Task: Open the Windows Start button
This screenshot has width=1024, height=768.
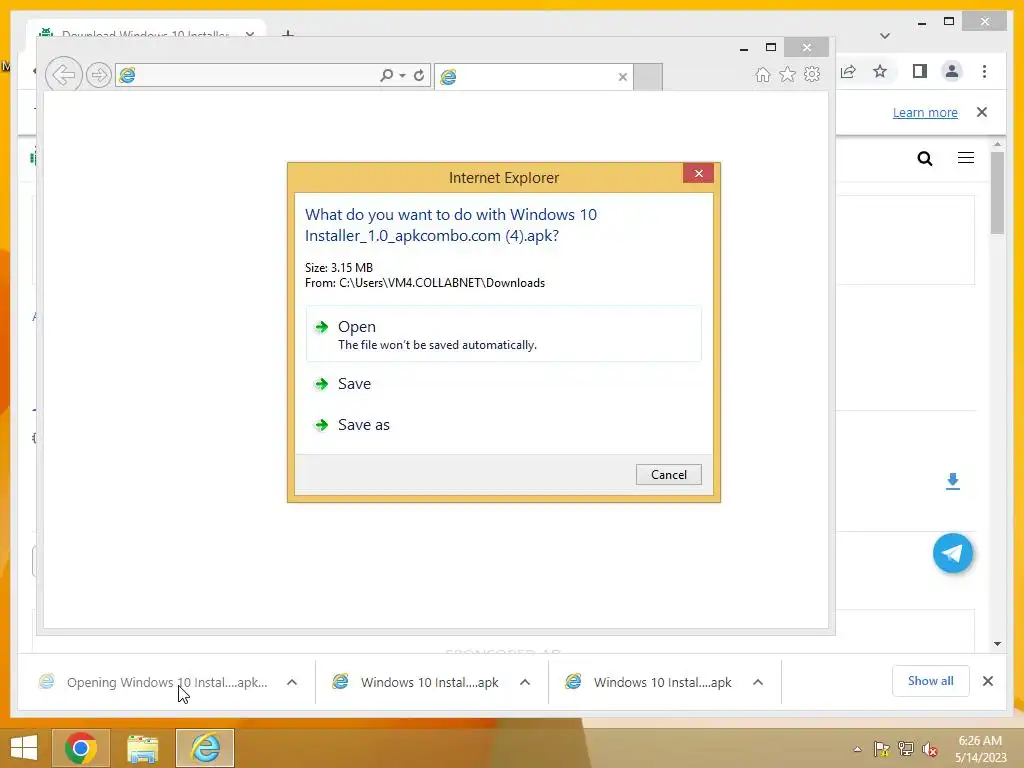Action: point(24,748)
